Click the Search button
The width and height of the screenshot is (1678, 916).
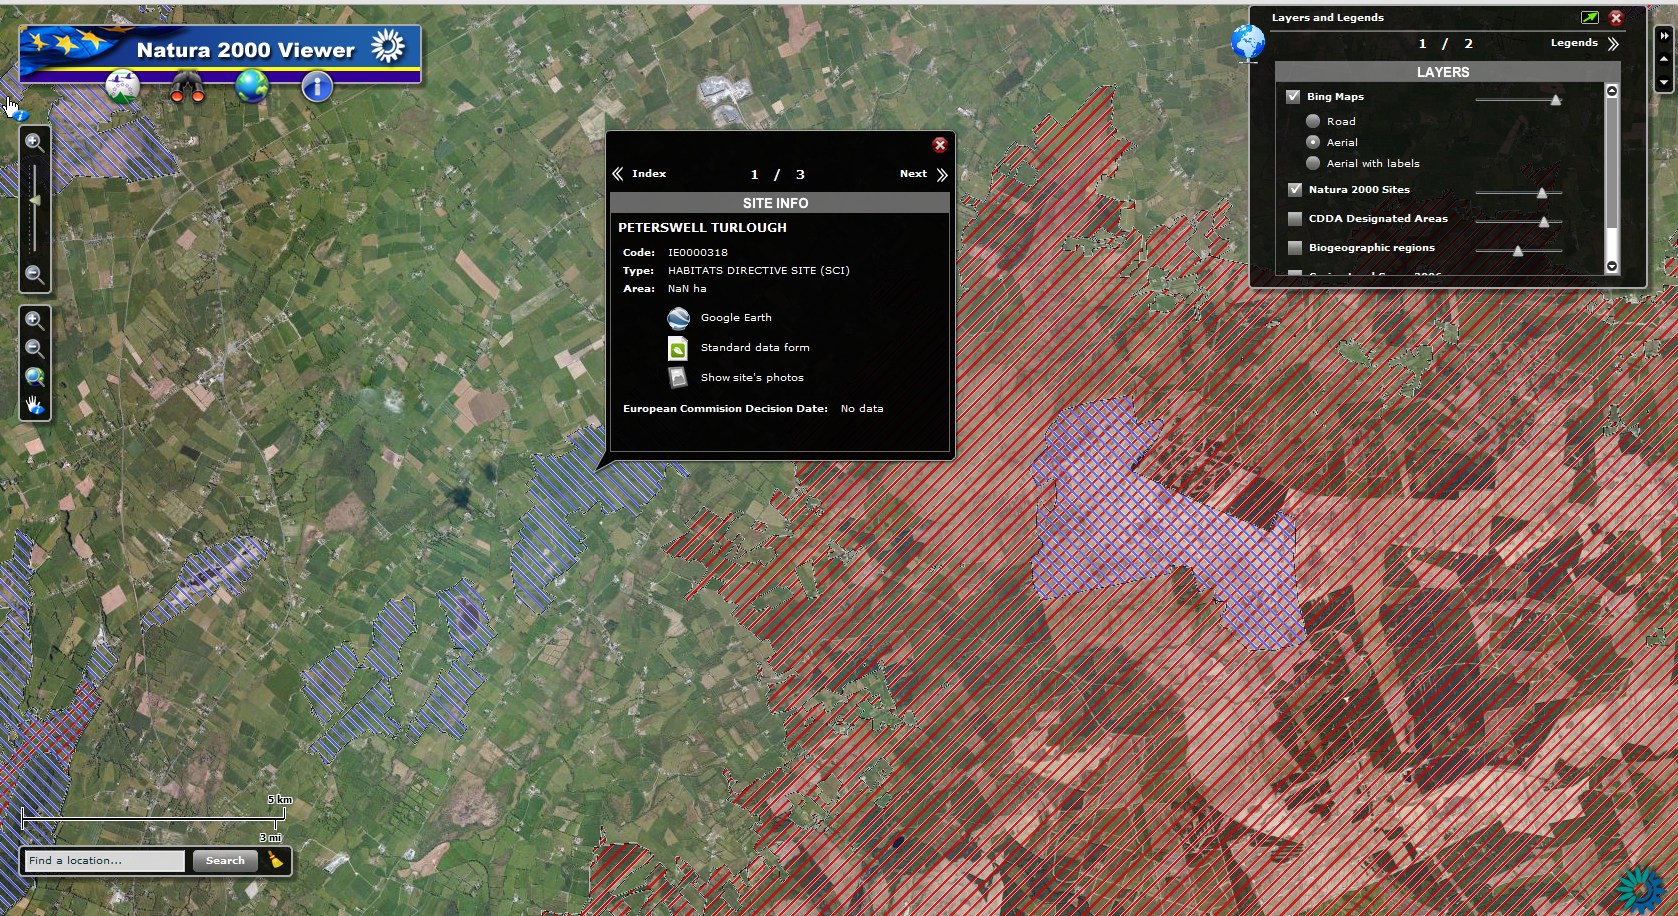click(x=225, y=860)
